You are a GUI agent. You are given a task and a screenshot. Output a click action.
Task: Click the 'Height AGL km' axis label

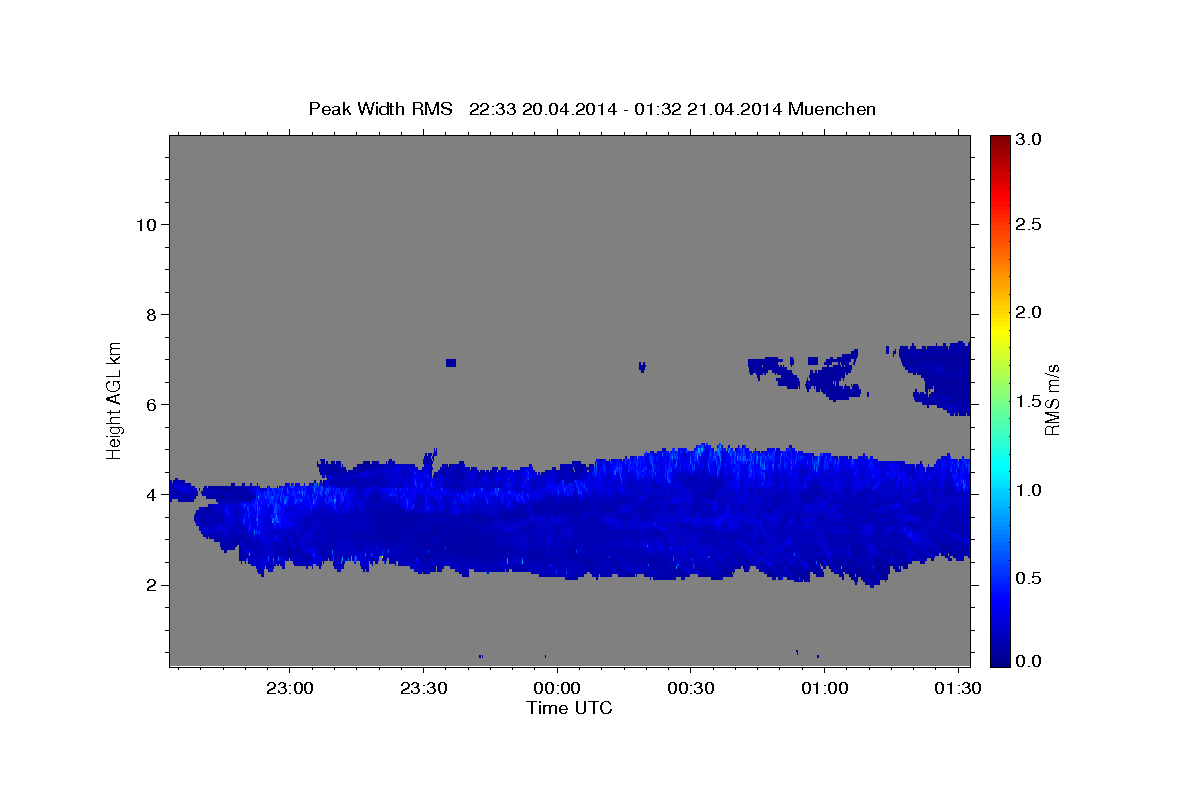(115, 399)
